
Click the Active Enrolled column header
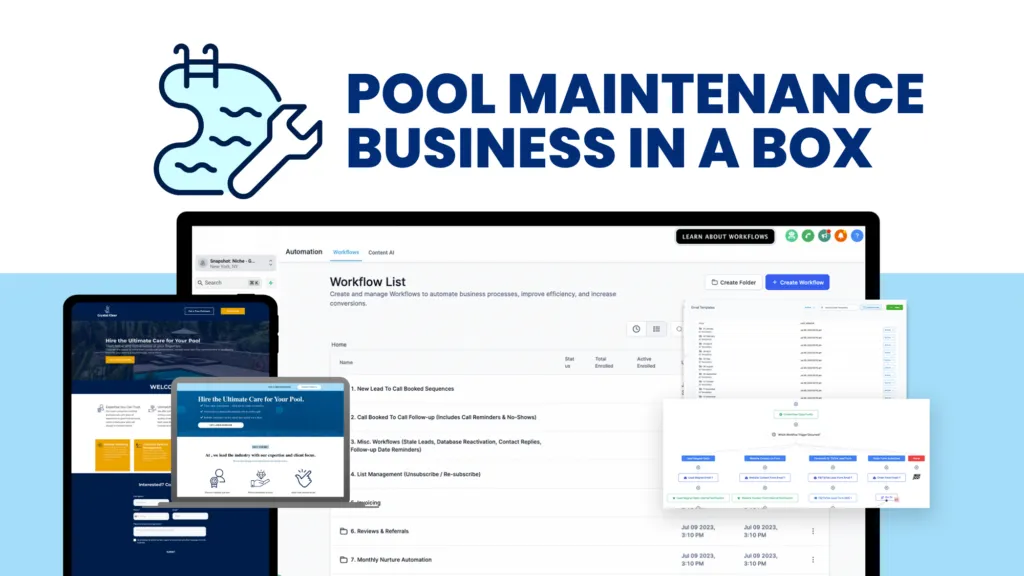point(646,362)
